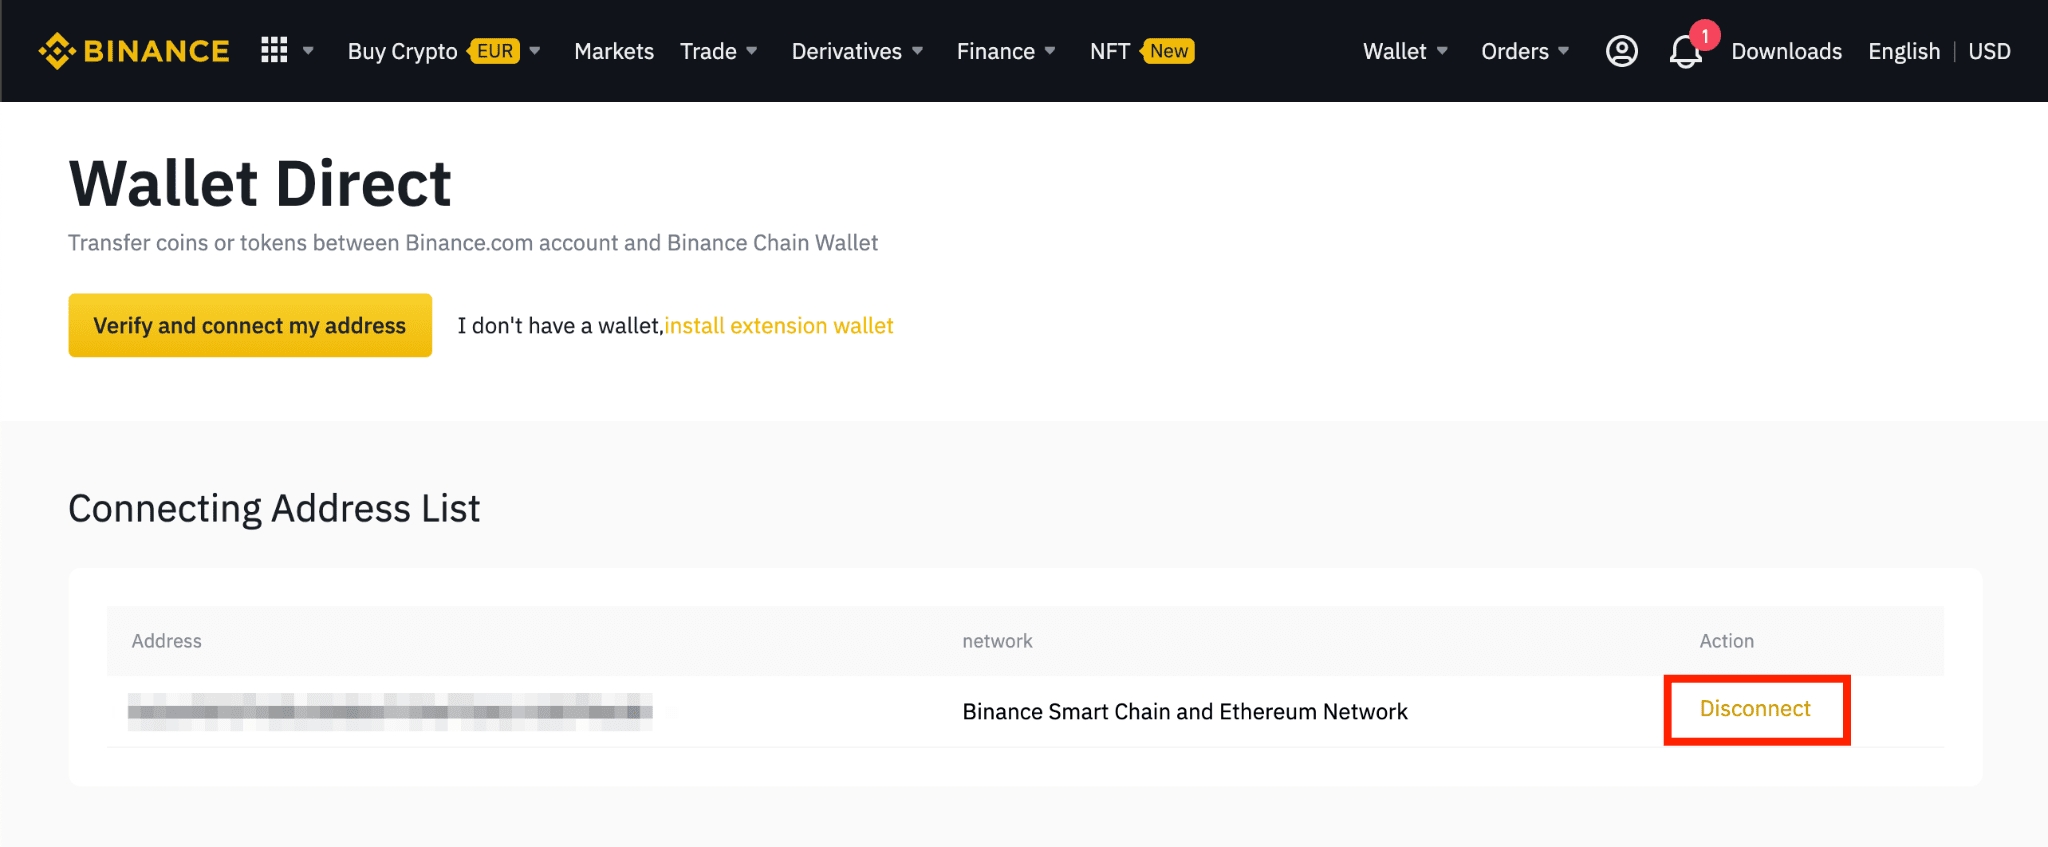Expand the Derivatives dropdown menu

coord(857,51)
